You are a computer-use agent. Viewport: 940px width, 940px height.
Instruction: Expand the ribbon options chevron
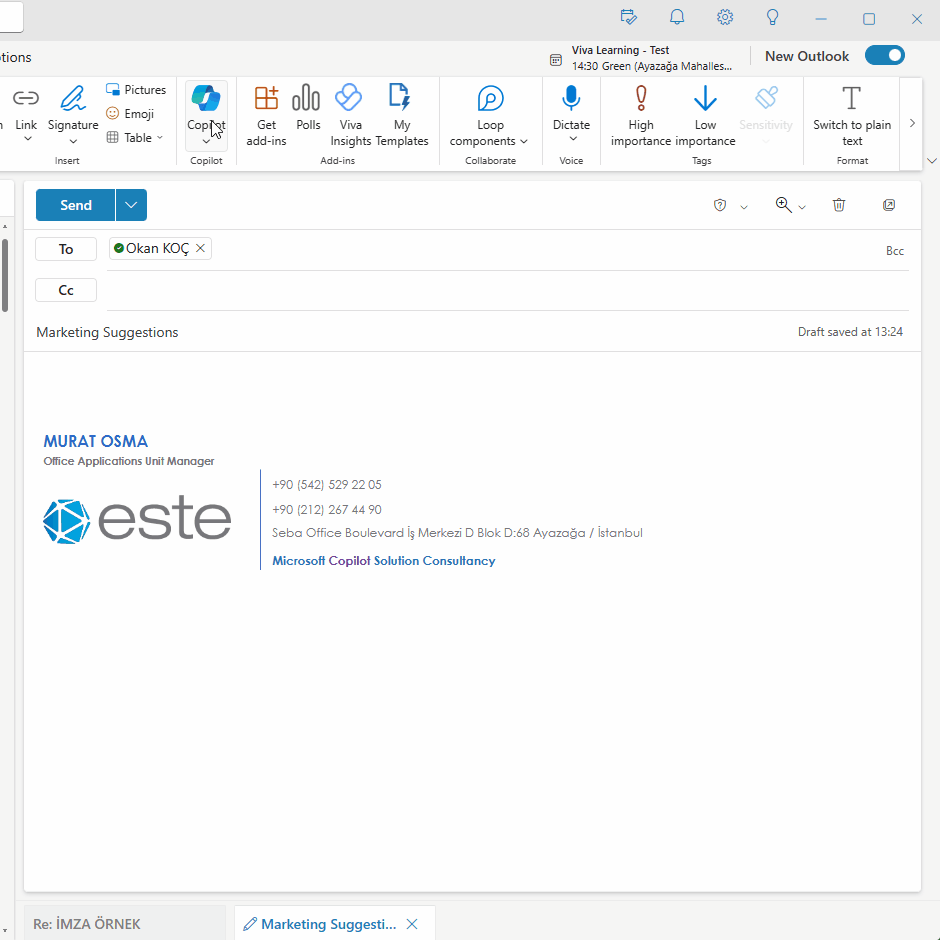932,161
